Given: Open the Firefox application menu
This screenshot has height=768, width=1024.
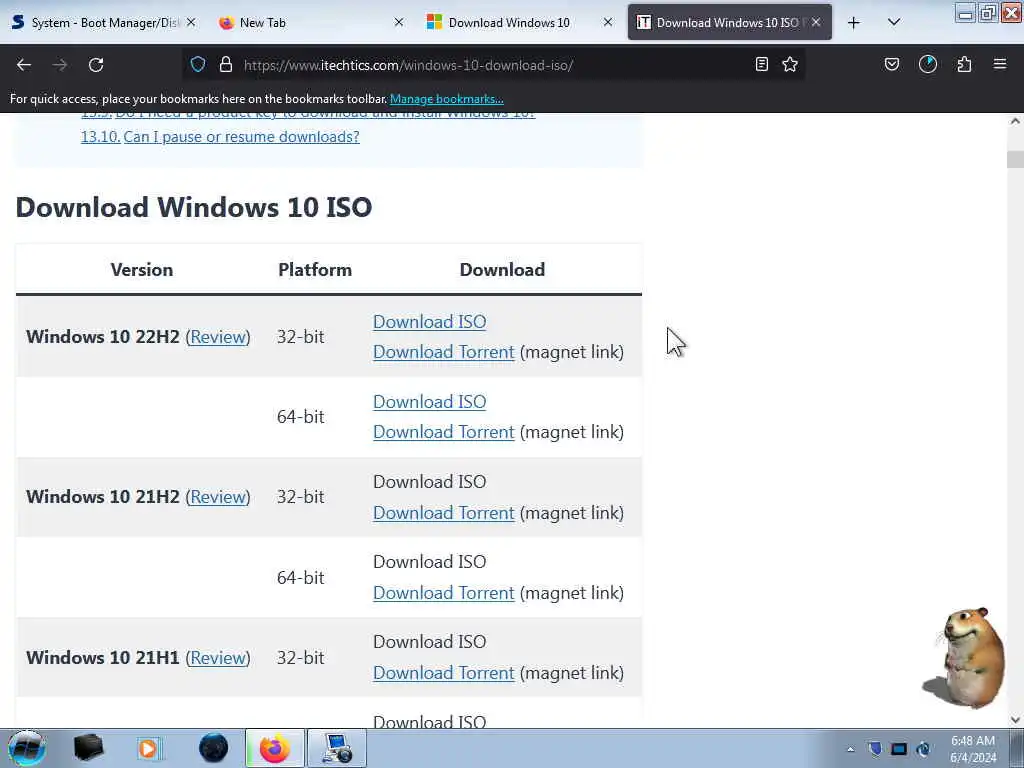Looking at the screenshot, I should click(x=1000, y=64).
